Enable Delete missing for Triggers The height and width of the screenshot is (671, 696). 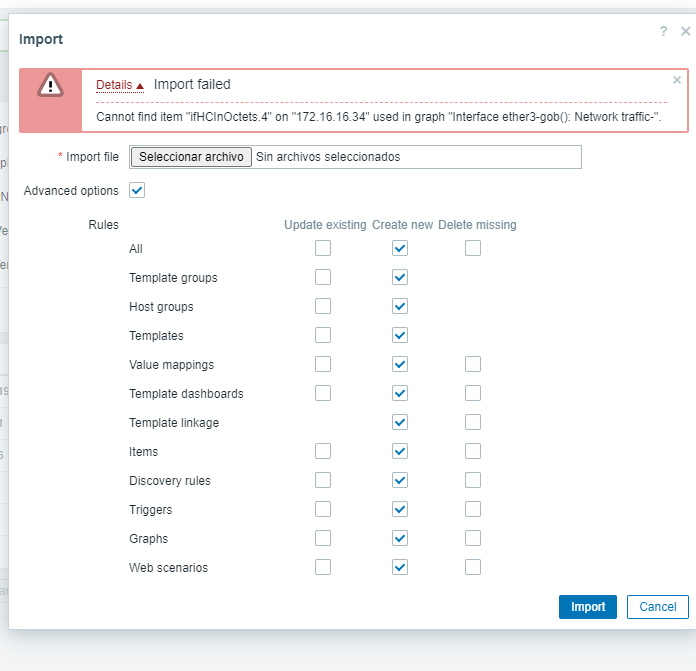point(473,509)
